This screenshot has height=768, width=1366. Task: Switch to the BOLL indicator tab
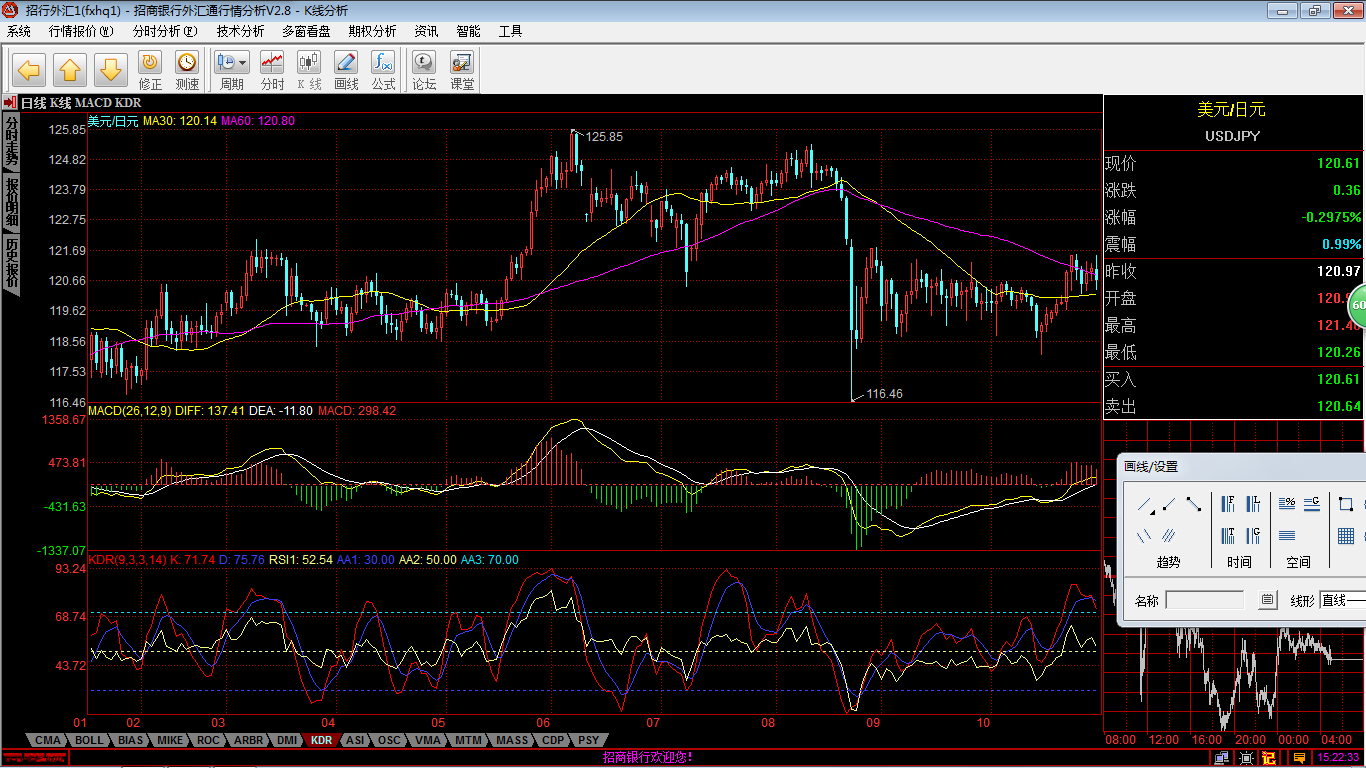89,740
